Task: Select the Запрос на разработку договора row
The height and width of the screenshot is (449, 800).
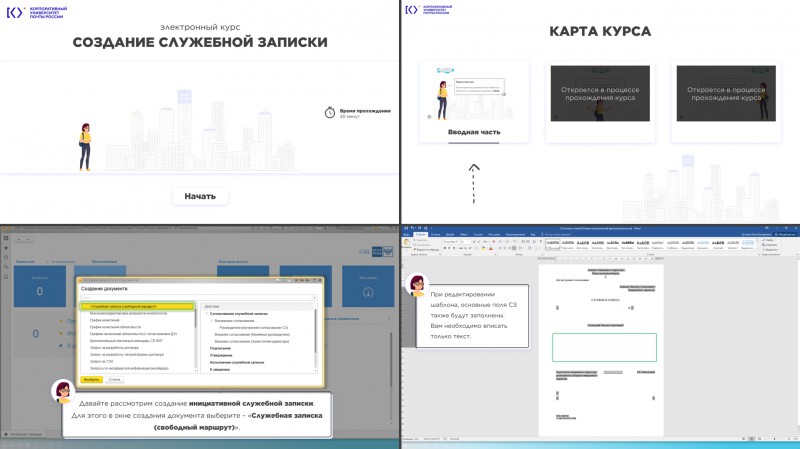Action: point(115,347)
